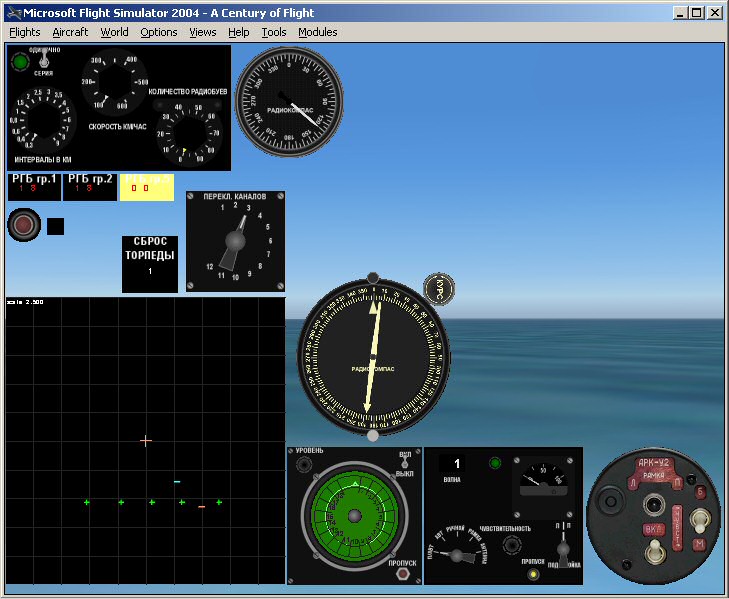Screen dimensions: 729x599
Task: Click the green lamp beside the СЕРИЯ switch
Action: click(x=20, y=61)
